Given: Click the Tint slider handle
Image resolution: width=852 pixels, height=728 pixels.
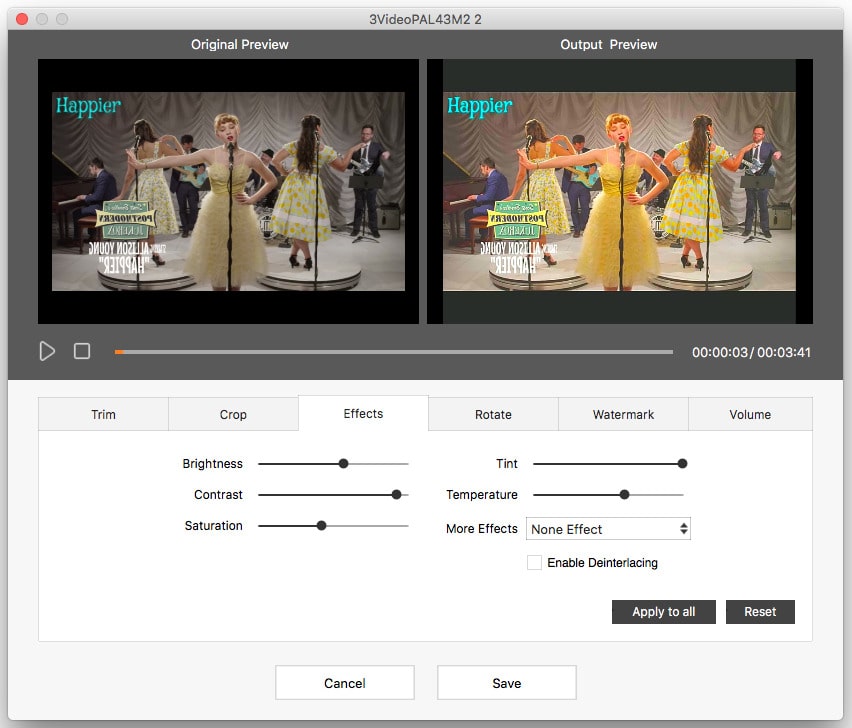Looking at the screenshot, I should pyautogui.click(x=682, y=464).
